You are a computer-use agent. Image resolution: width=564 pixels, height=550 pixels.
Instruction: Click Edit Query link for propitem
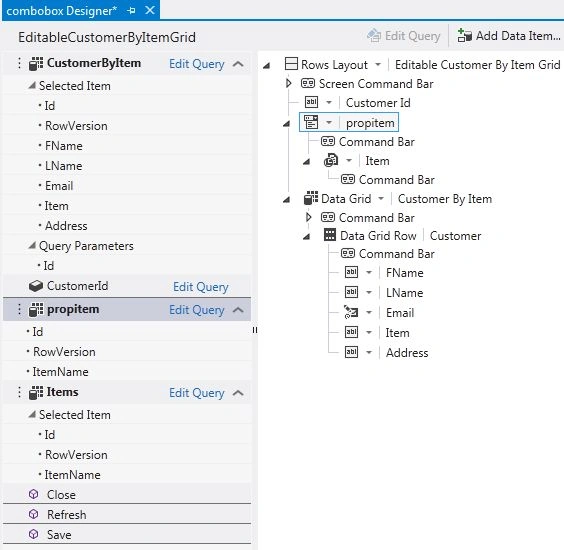coord(197,310)
